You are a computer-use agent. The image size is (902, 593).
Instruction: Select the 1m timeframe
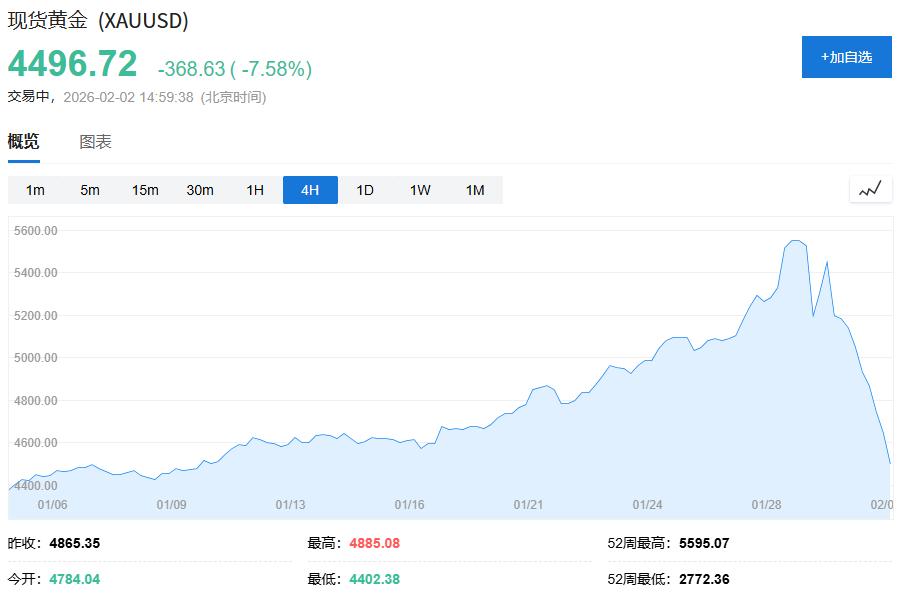(35, 190)
